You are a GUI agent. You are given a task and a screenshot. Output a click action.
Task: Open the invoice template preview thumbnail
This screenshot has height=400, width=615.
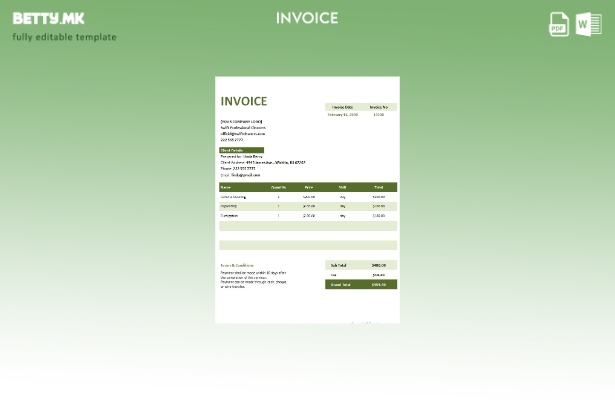tap(307, 200)
